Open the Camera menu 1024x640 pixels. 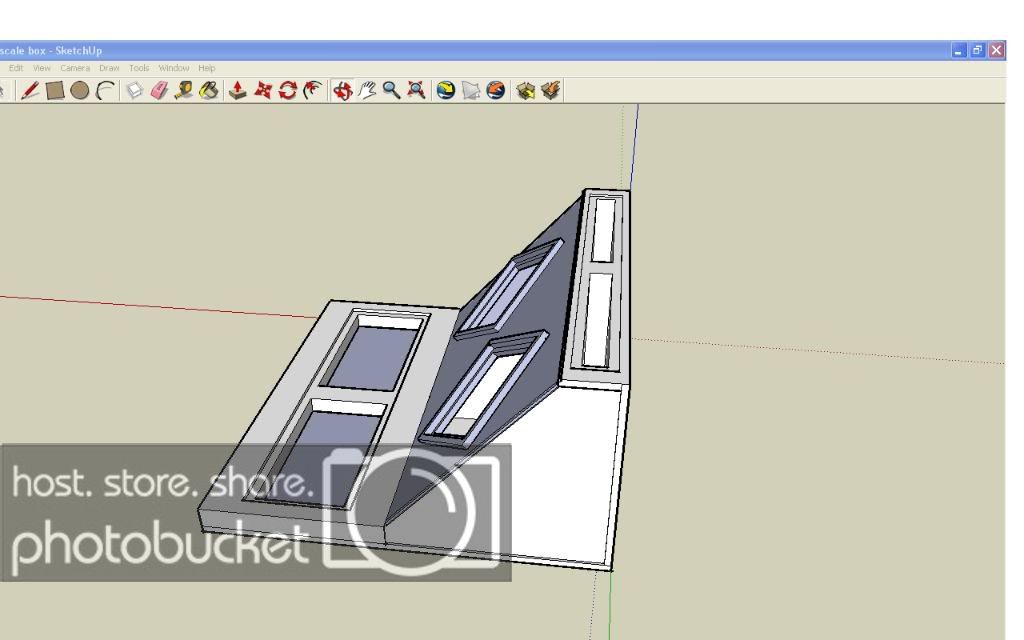(x=75, y=68)
